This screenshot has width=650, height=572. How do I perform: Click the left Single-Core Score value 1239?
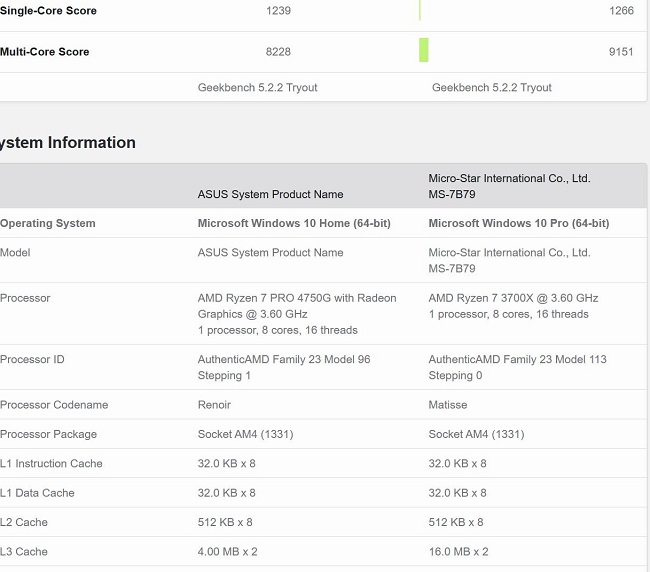pos(278,10)
